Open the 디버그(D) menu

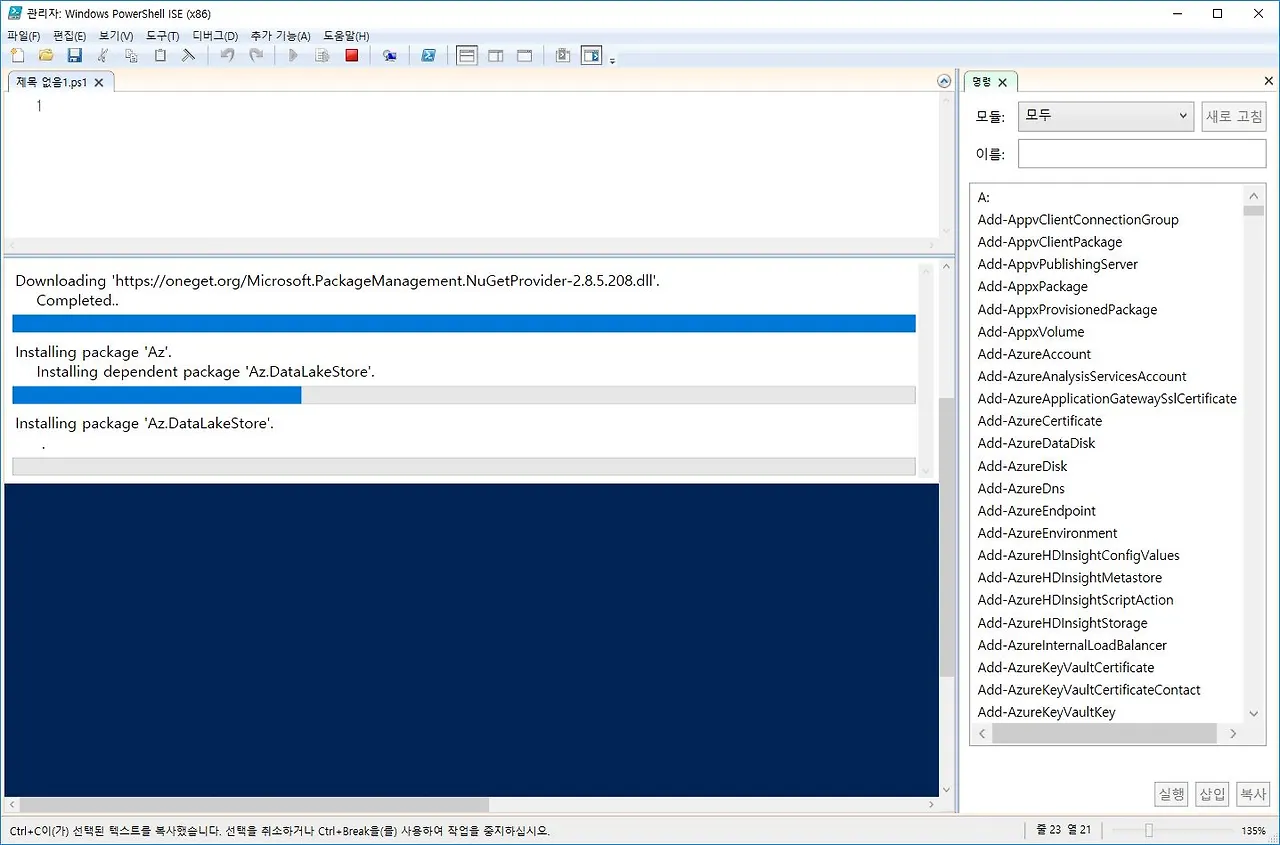click(215, 36)
